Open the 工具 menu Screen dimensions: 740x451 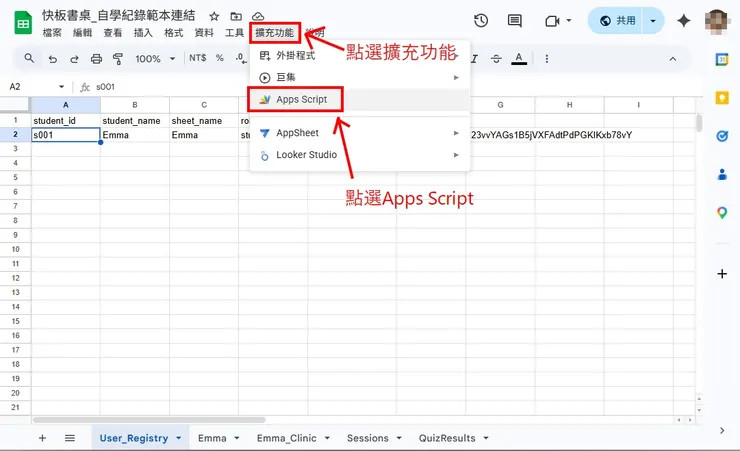pyautogui.click(x=234, y=33)
